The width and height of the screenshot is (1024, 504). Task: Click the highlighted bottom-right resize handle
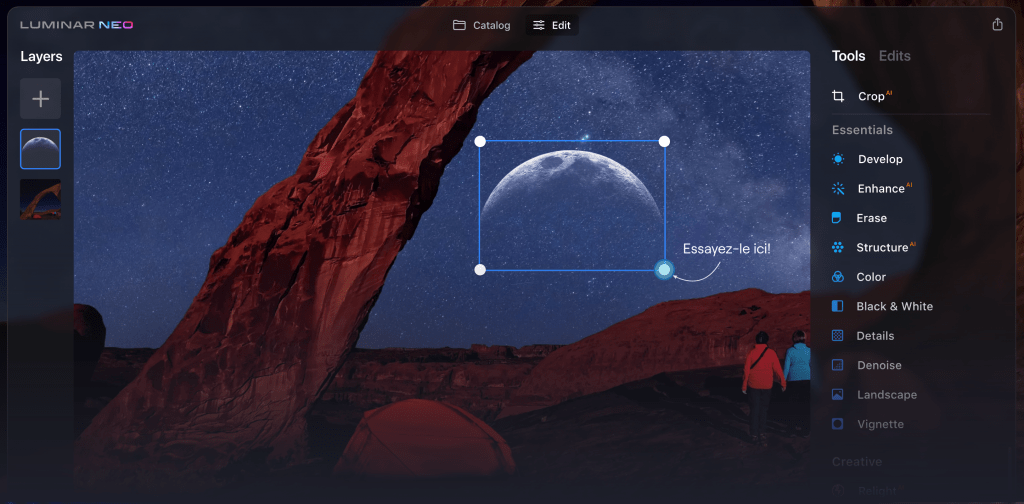(x=664, y=270)
